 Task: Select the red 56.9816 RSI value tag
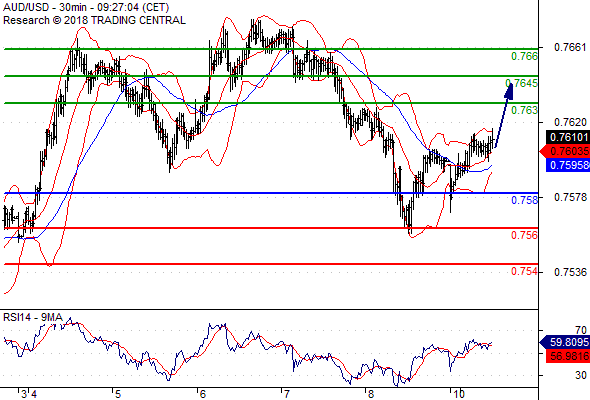pos(568,356)
